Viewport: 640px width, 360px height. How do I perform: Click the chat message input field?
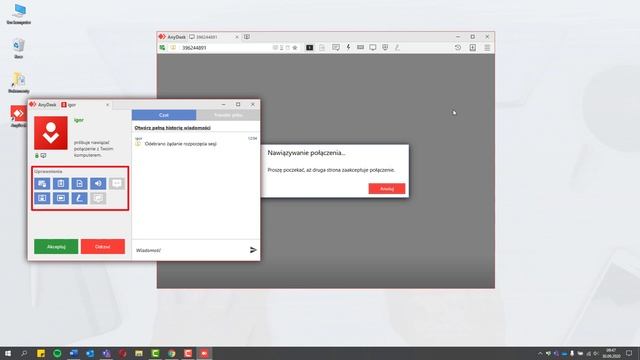[x=190, y=250]
